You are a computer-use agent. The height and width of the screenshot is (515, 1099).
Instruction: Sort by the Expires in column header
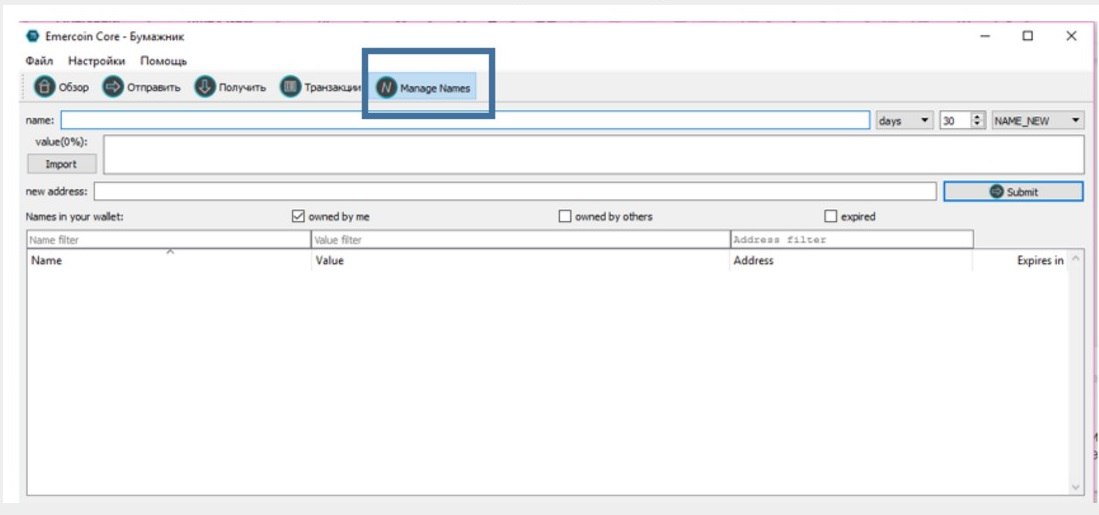pyautogui.click(x=1020, y=261)
